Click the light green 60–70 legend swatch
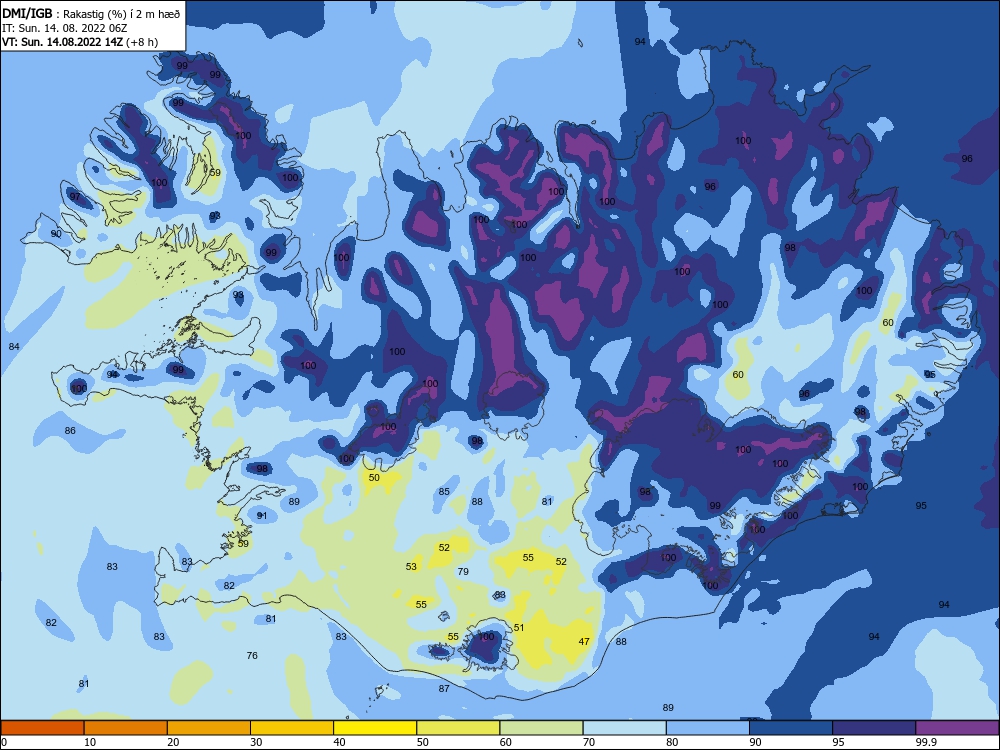 coord(541,728)
